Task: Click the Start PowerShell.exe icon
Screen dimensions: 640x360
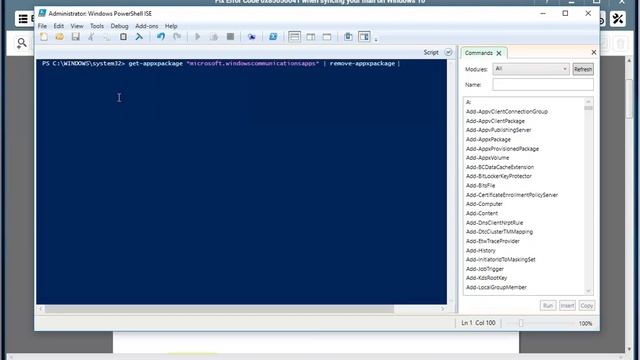Action: pos(273,37)
